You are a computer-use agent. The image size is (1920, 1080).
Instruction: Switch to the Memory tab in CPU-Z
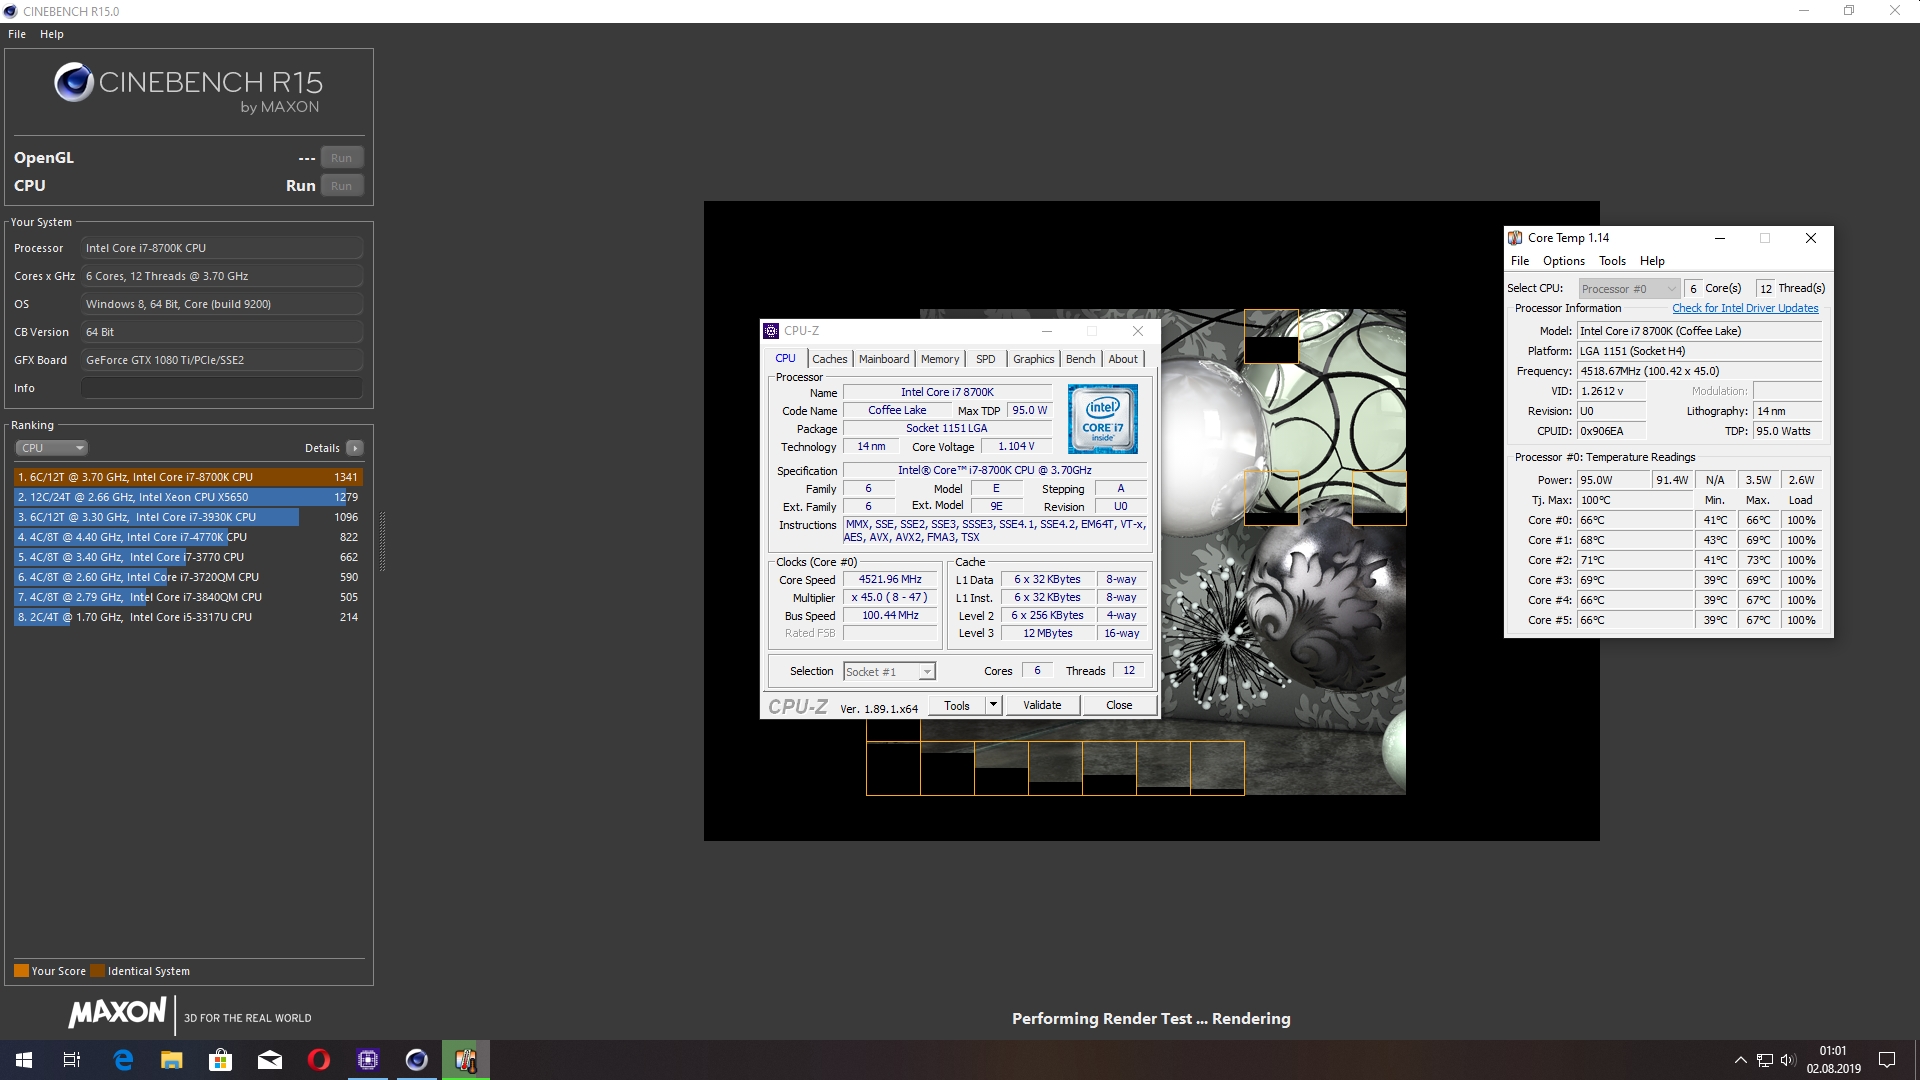coord(940,359)
